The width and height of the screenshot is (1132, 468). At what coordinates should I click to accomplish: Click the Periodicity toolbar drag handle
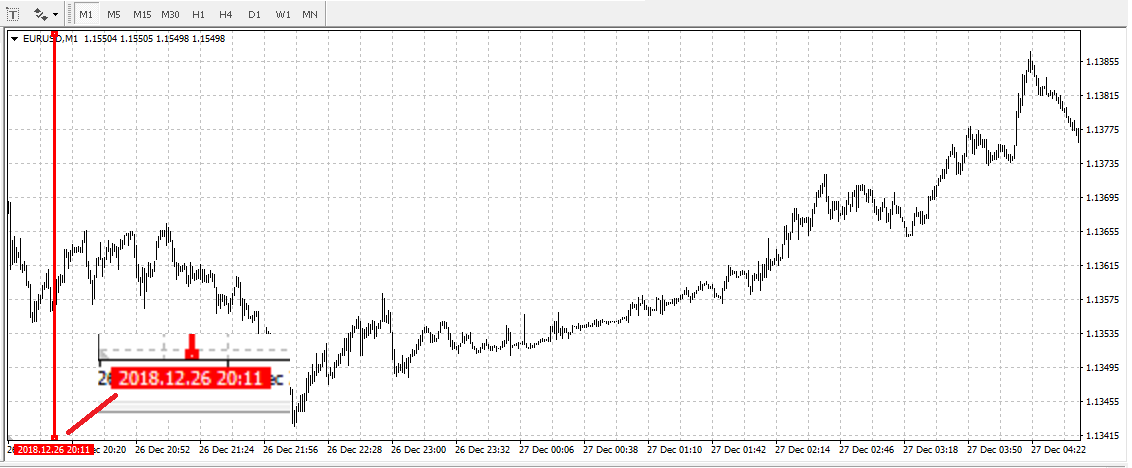coord(70,14)
